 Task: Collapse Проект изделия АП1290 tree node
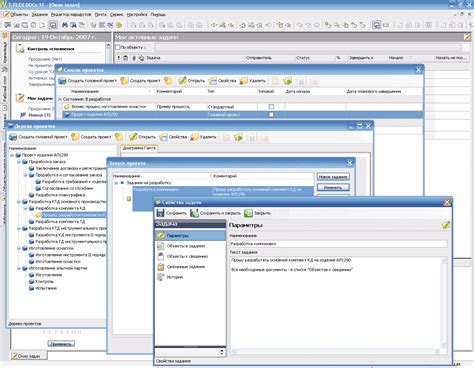click(12, 155)
